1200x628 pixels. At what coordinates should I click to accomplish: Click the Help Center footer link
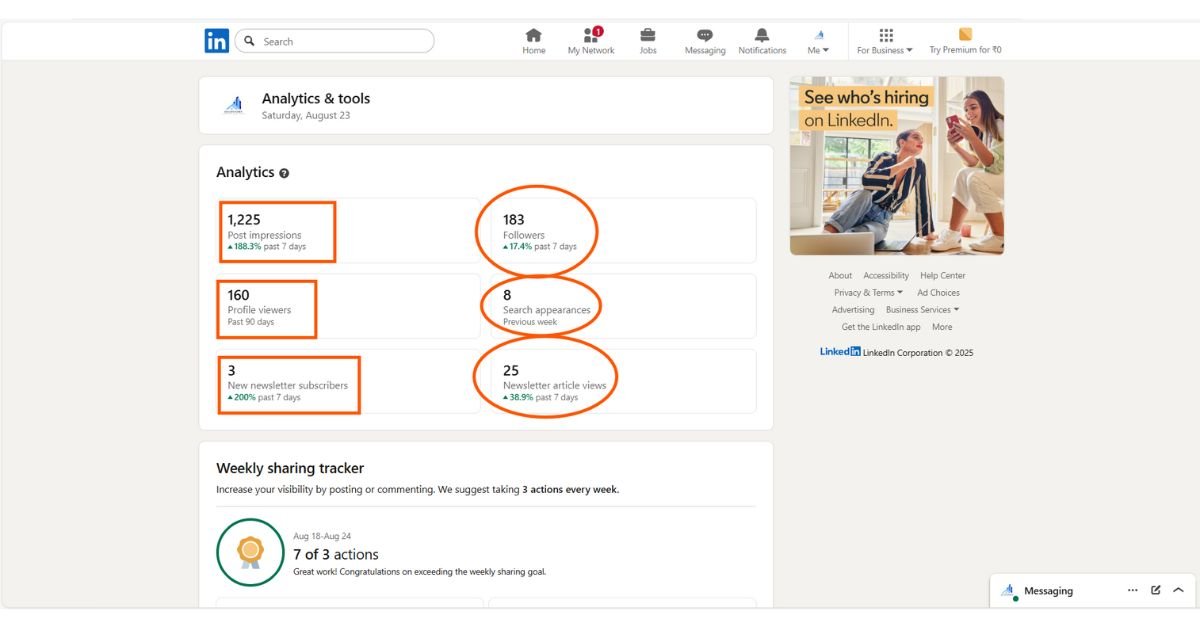tap(943, 276)
